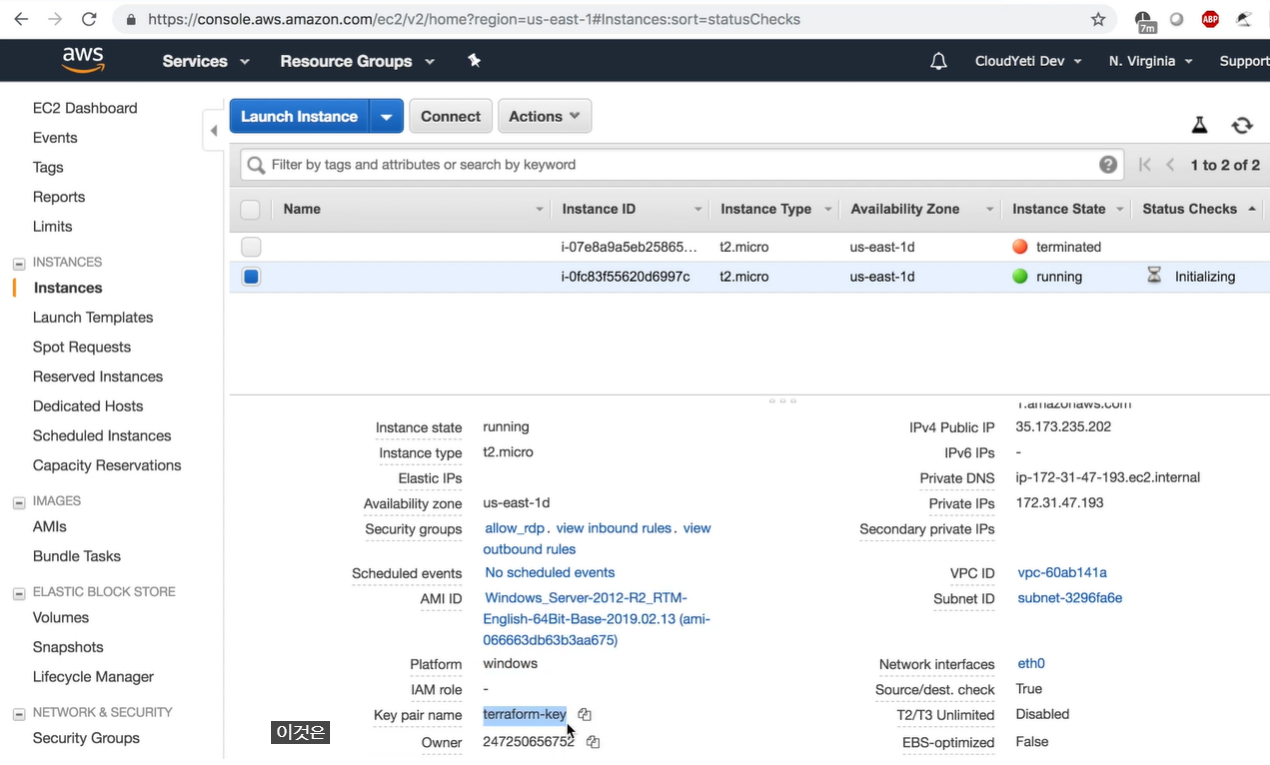Screen dimensions: 1270x765
Task: Reload the page with browser refresh icon
Action: tap(89, 19)
